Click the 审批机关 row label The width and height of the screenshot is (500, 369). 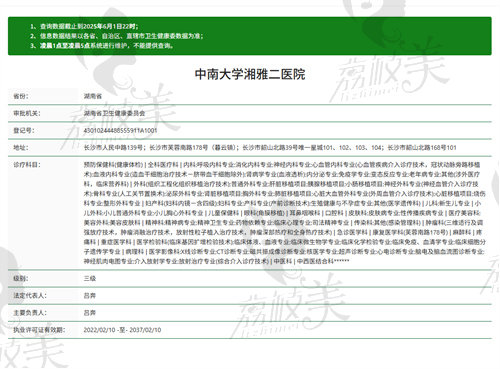tap(27, 113)
